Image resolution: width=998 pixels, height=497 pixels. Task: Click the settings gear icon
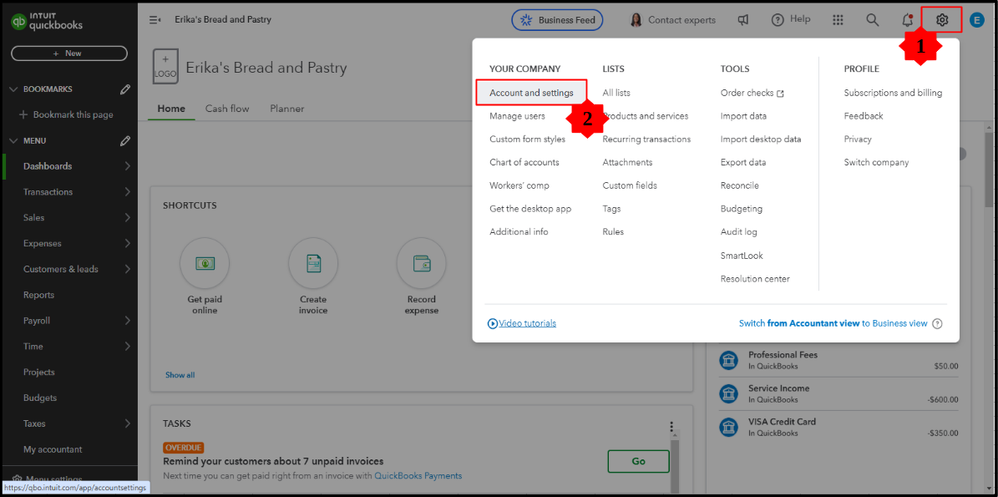(942, 20)
